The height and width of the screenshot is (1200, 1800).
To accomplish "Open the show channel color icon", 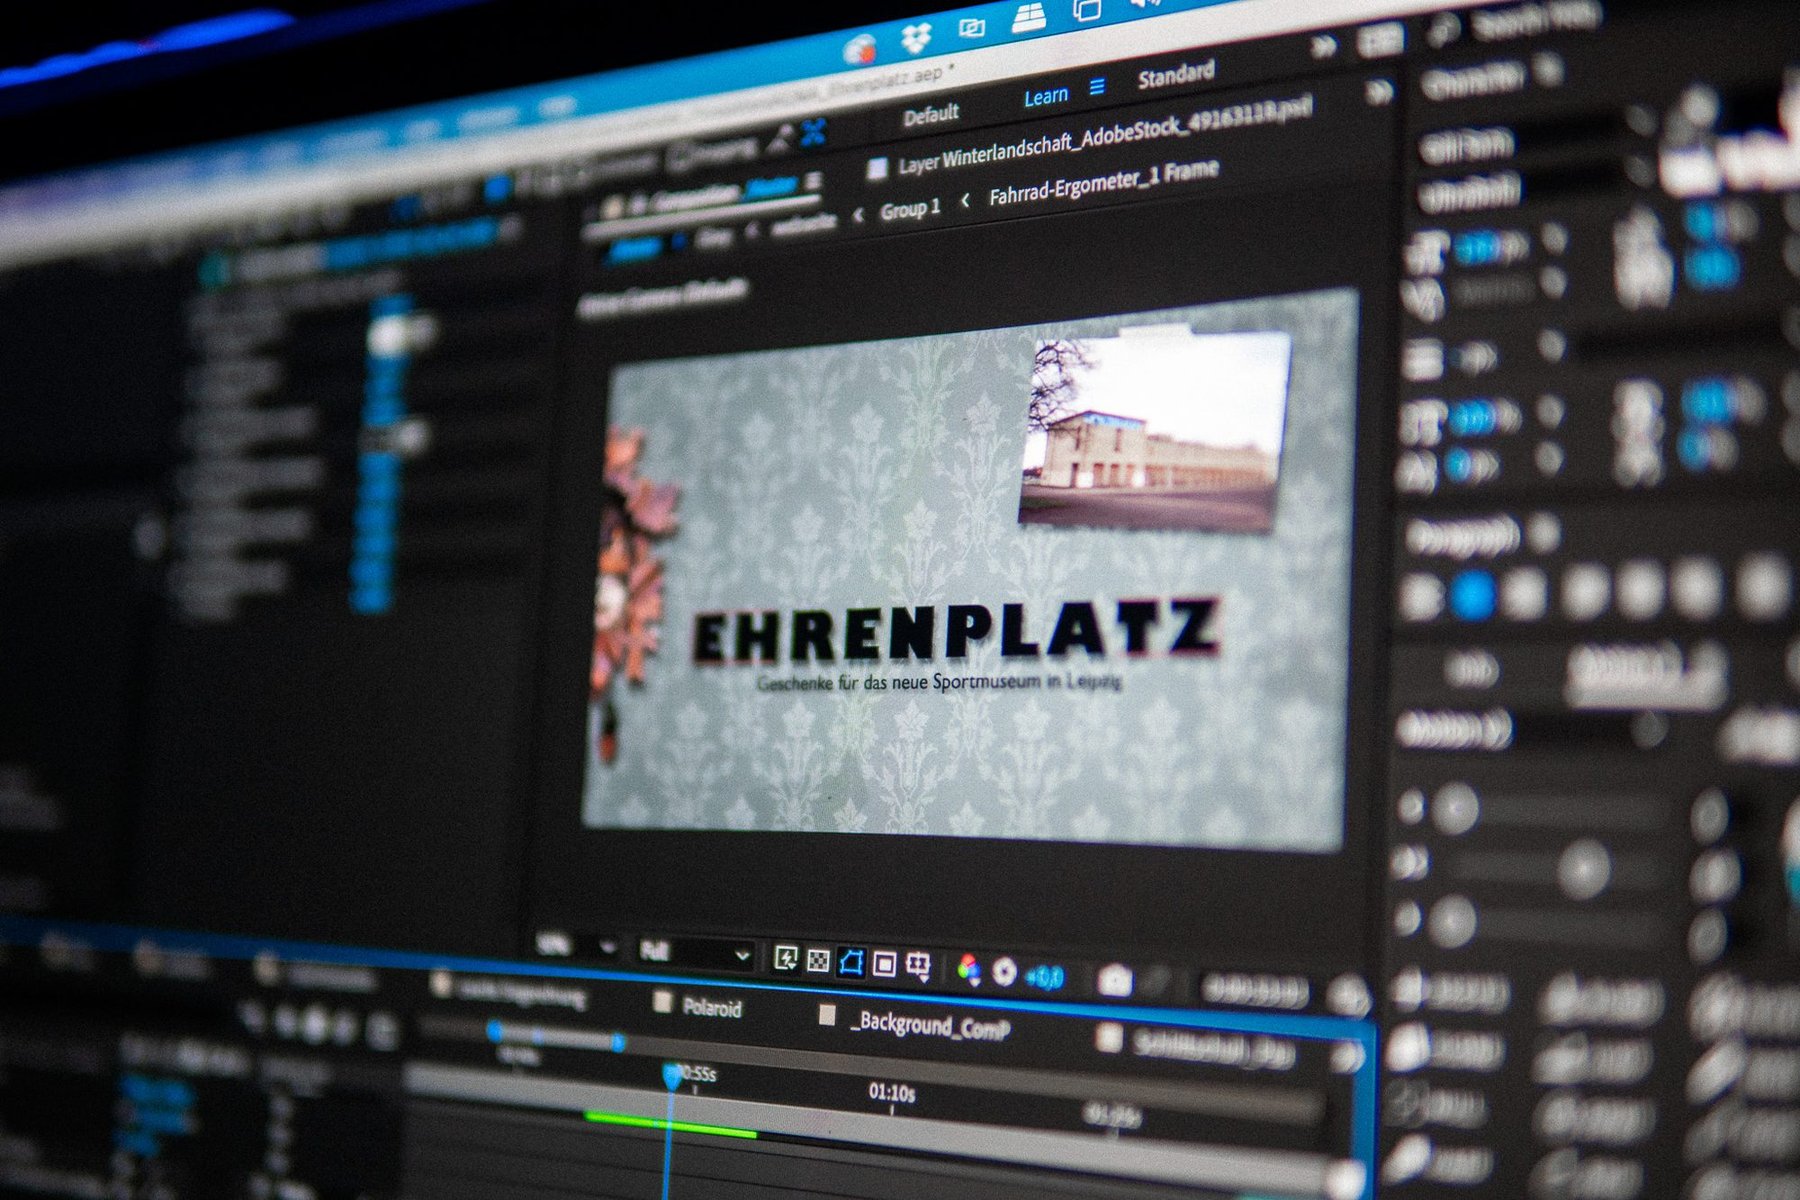I will [968, 968].
